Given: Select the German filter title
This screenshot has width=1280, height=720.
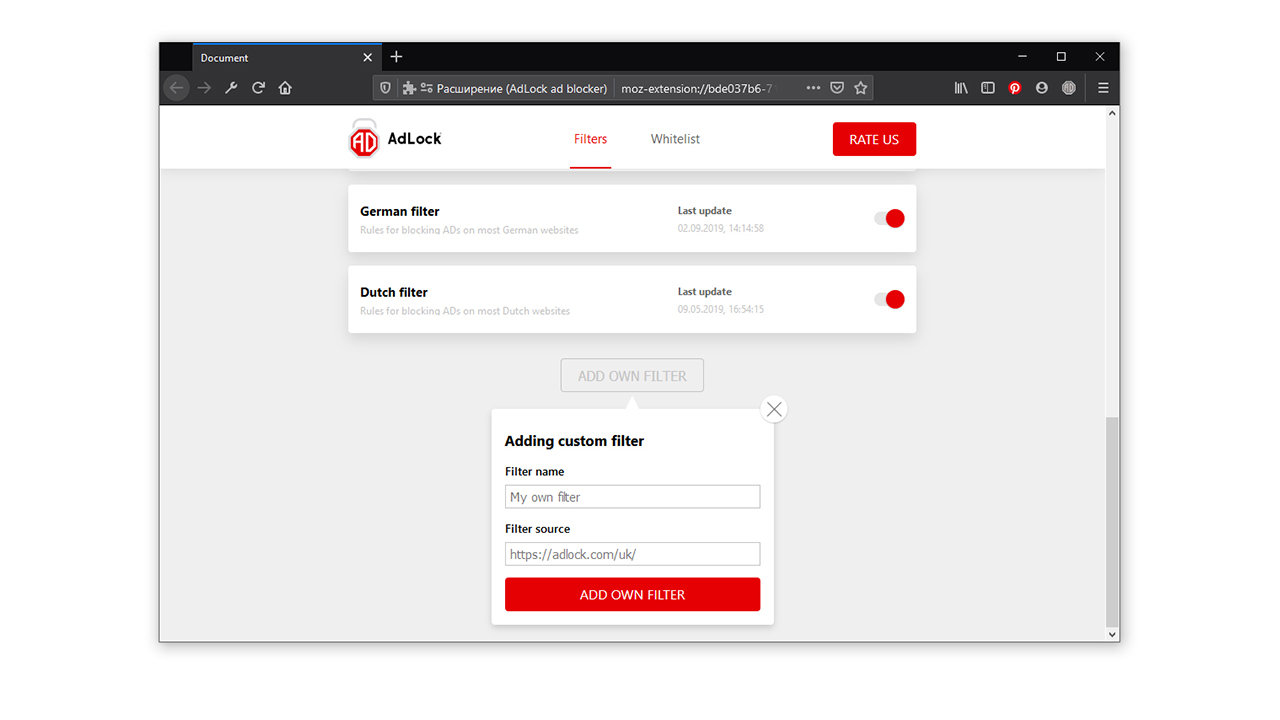Looking at the screenshot, I should [x=400, y=211].
